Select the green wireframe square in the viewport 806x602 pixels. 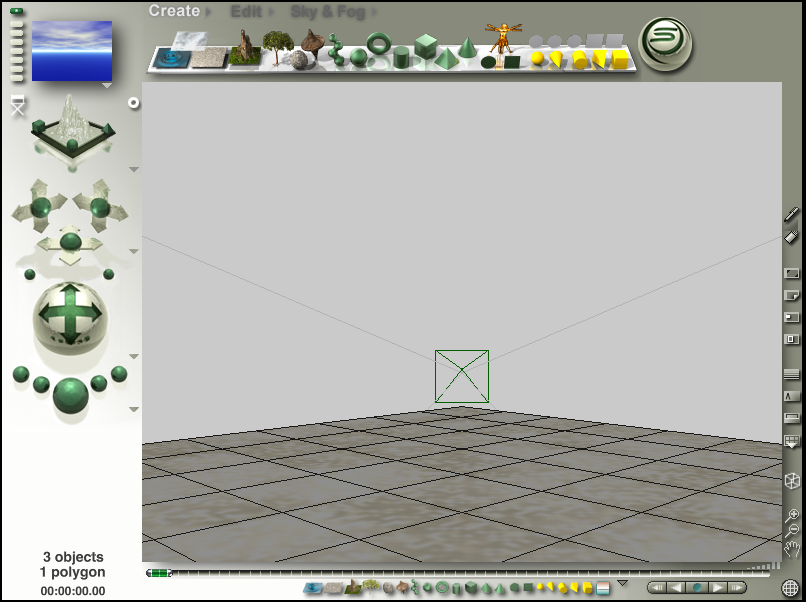462,376
